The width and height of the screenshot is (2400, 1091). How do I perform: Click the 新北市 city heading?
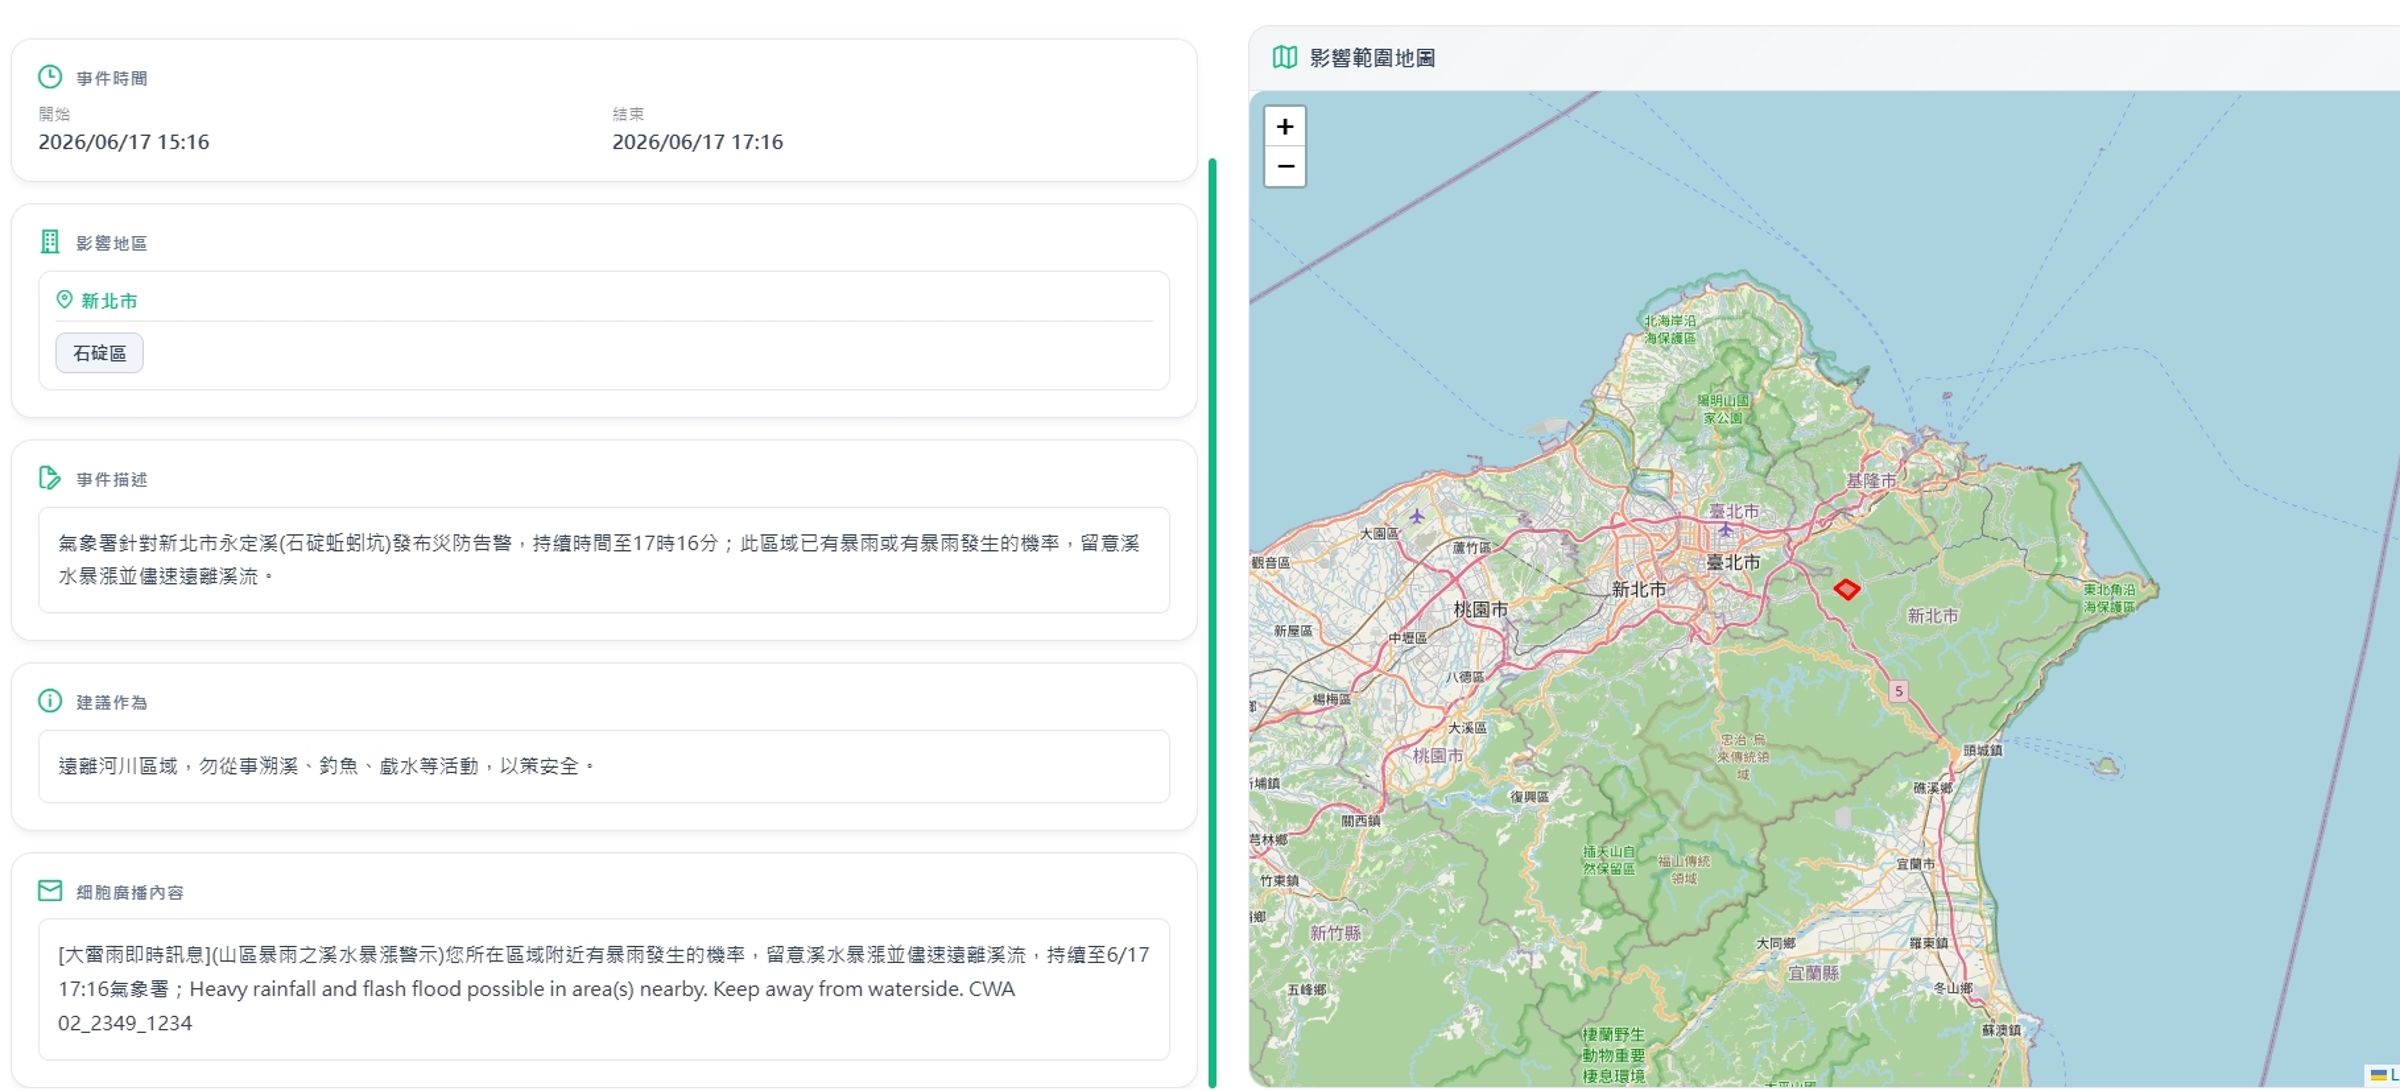click(x=110, y=300)
